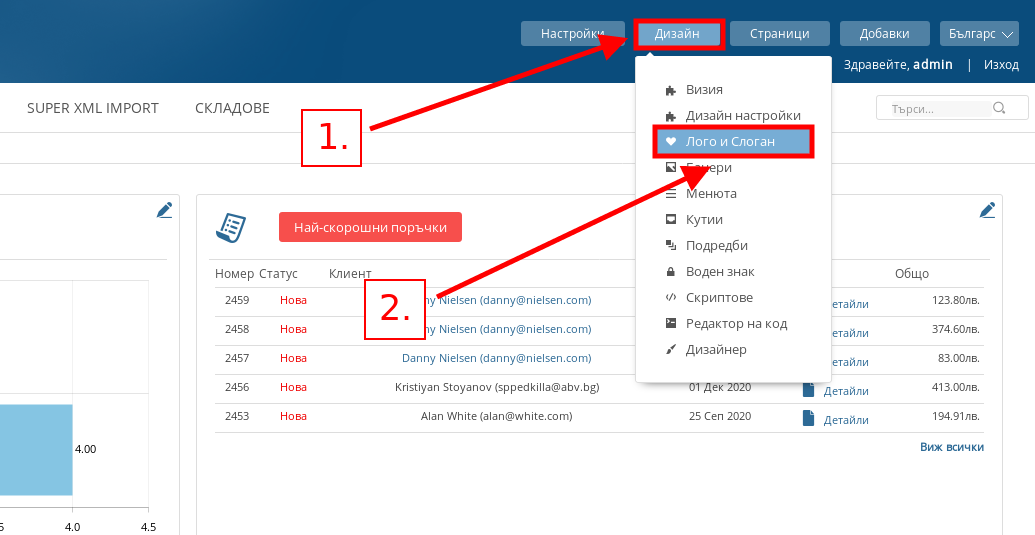Select Лого и Слоган menu item
Image resolution: width=1035 pixels, height=535 pixels.
tap(730, 142)
